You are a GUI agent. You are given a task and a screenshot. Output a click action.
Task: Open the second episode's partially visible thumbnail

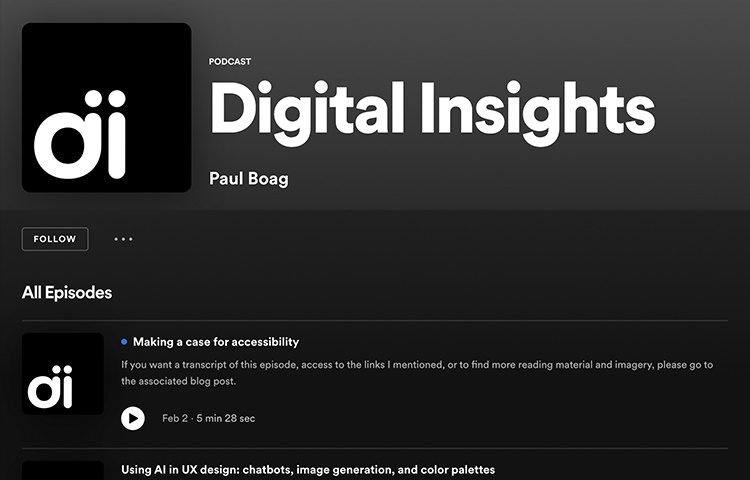tap(63, 470)
